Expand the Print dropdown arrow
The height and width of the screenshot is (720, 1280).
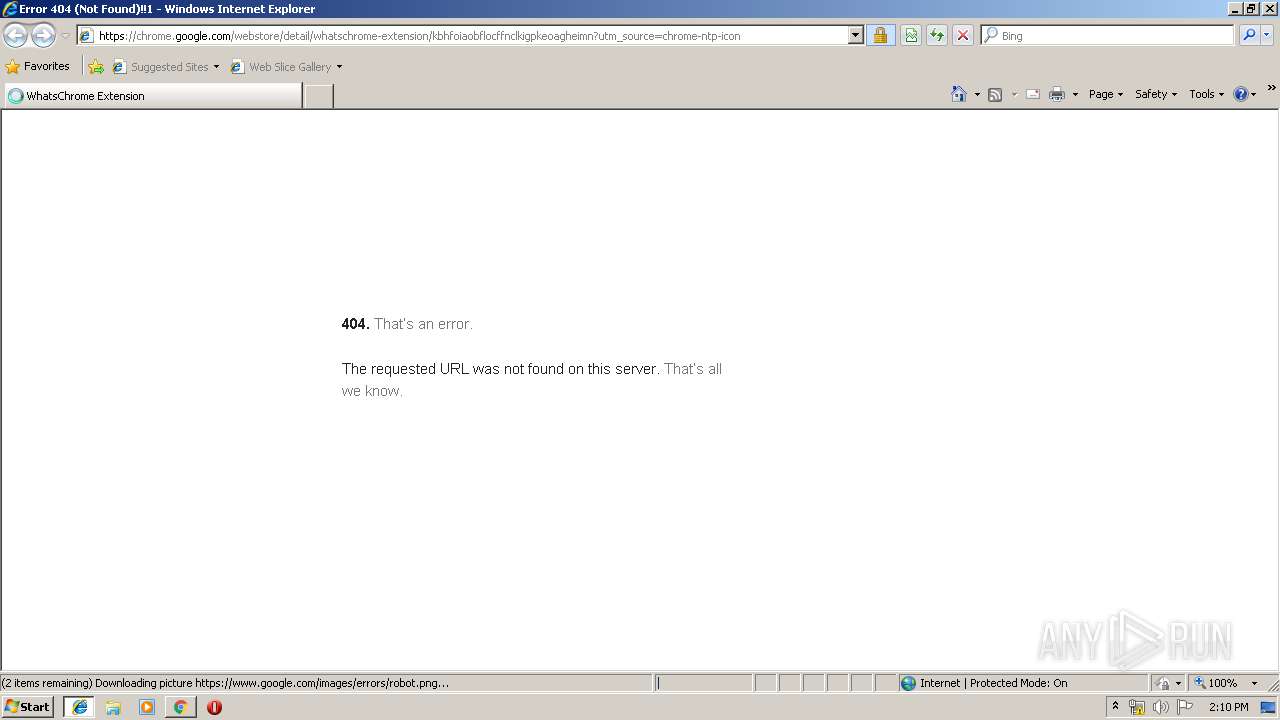[x=1075, y=94]
